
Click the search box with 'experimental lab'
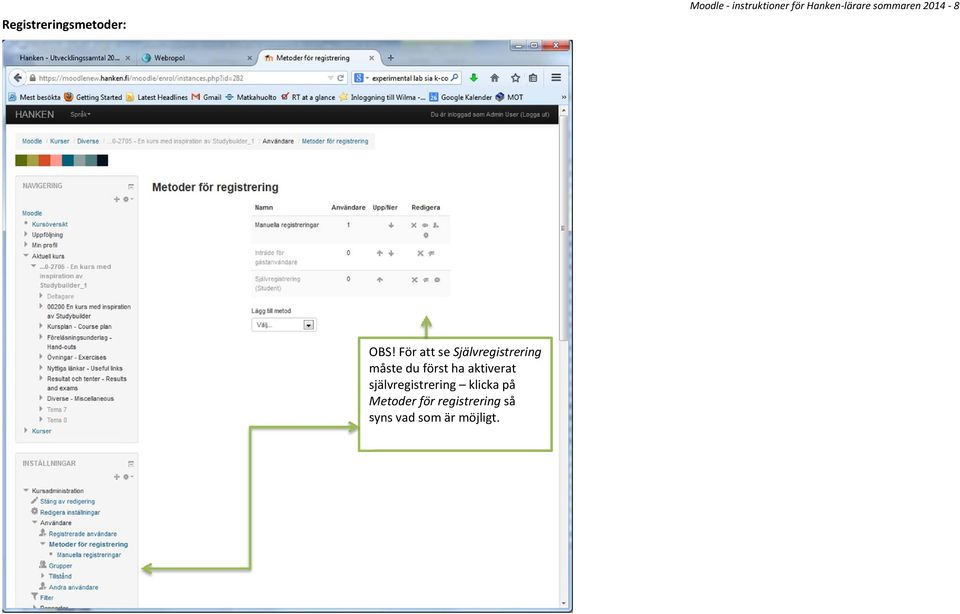(x=410, y=78)
